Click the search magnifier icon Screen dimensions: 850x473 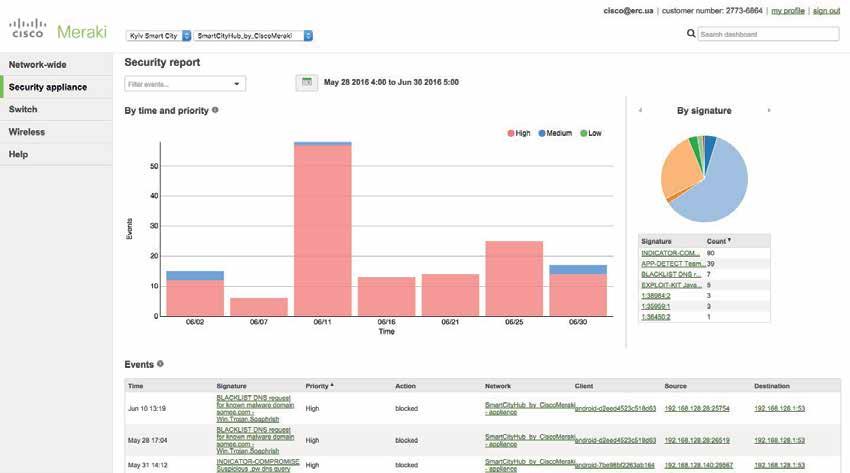click(691, 34)
